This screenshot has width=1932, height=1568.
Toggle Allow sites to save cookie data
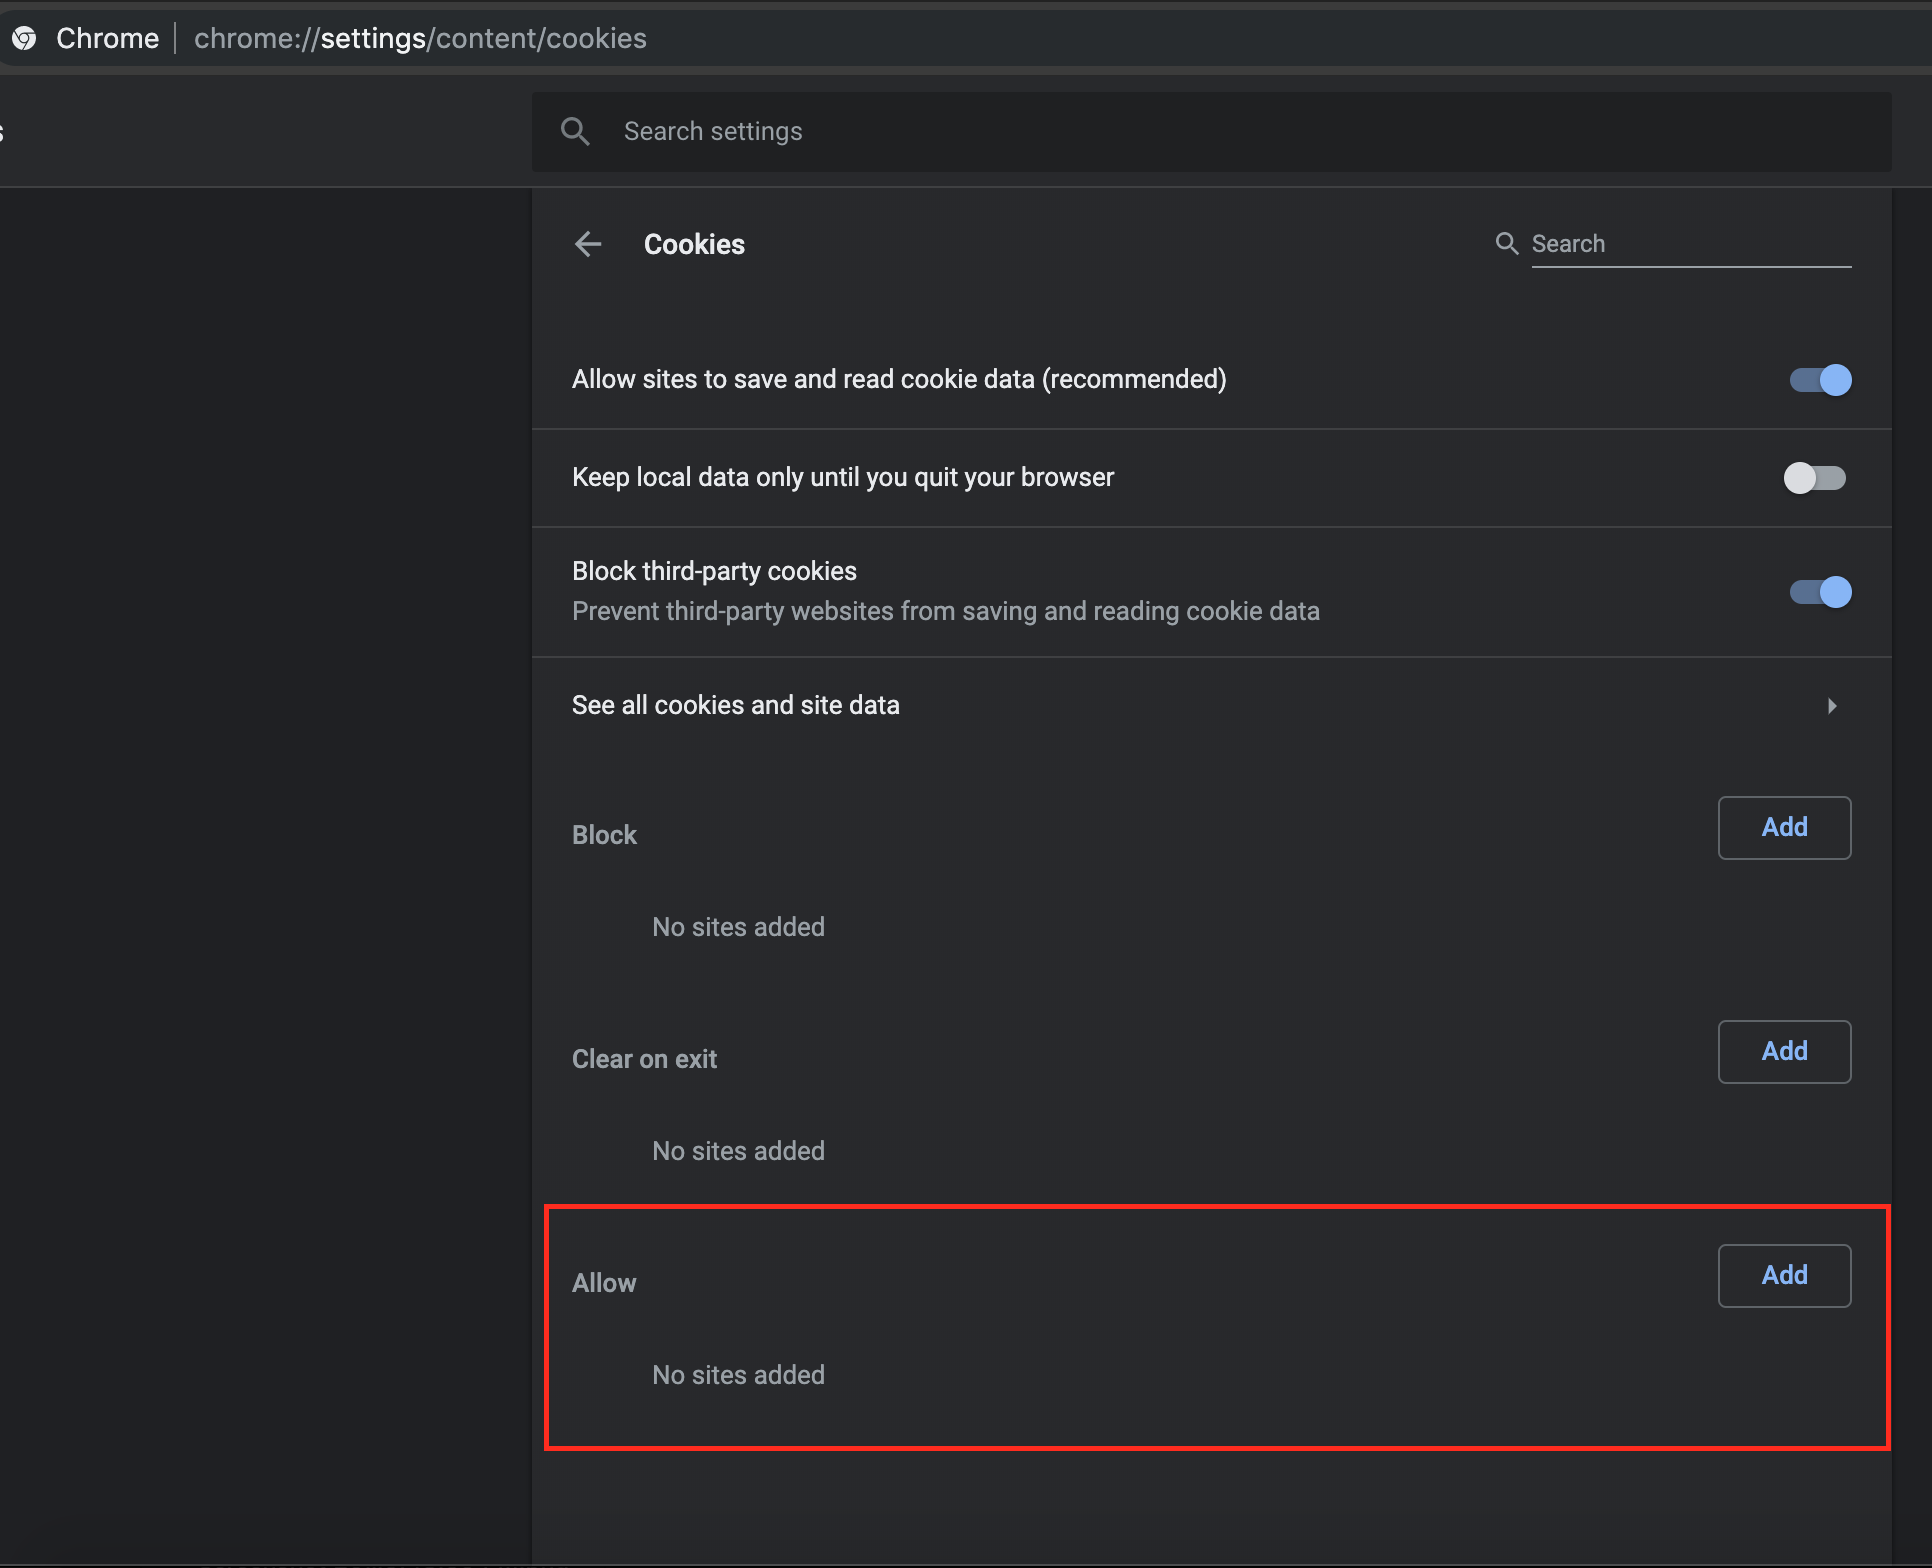1819,380
